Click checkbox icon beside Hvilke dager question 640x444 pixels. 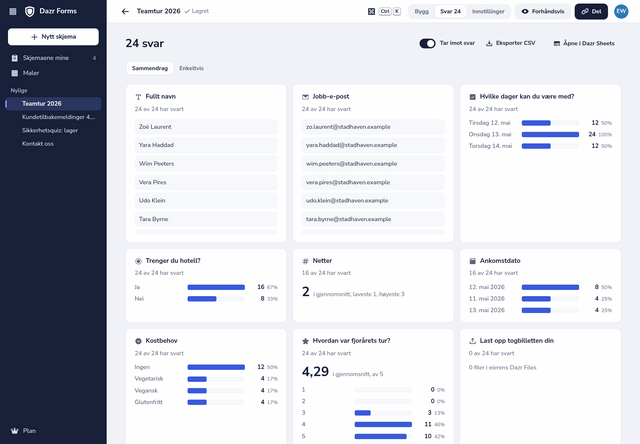tap(473, 97)
